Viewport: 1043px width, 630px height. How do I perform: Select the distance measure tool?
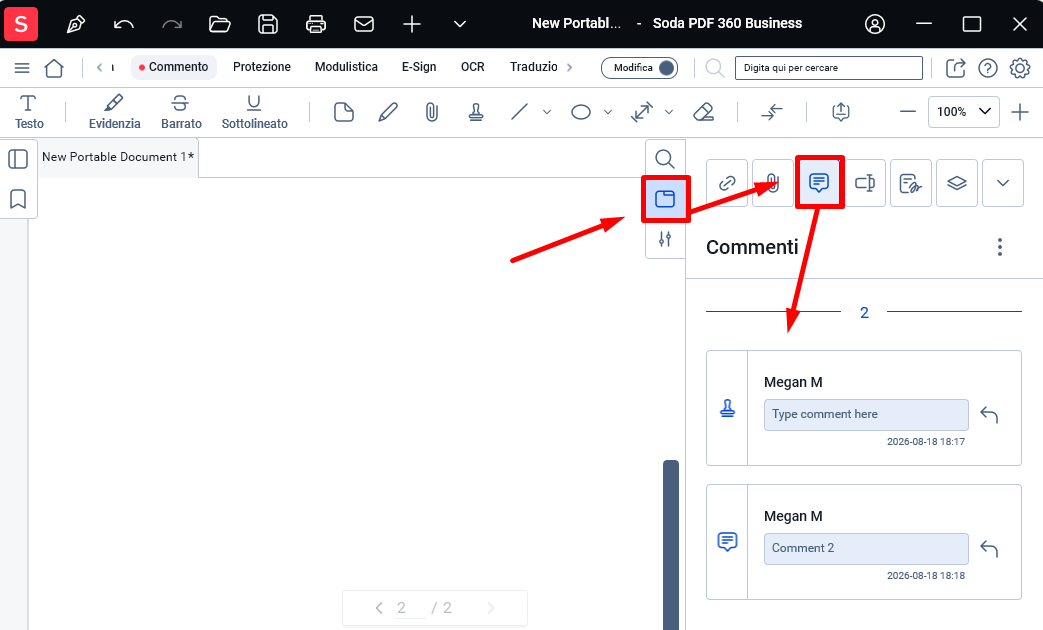pyautogui.click(x=642, y=112)
